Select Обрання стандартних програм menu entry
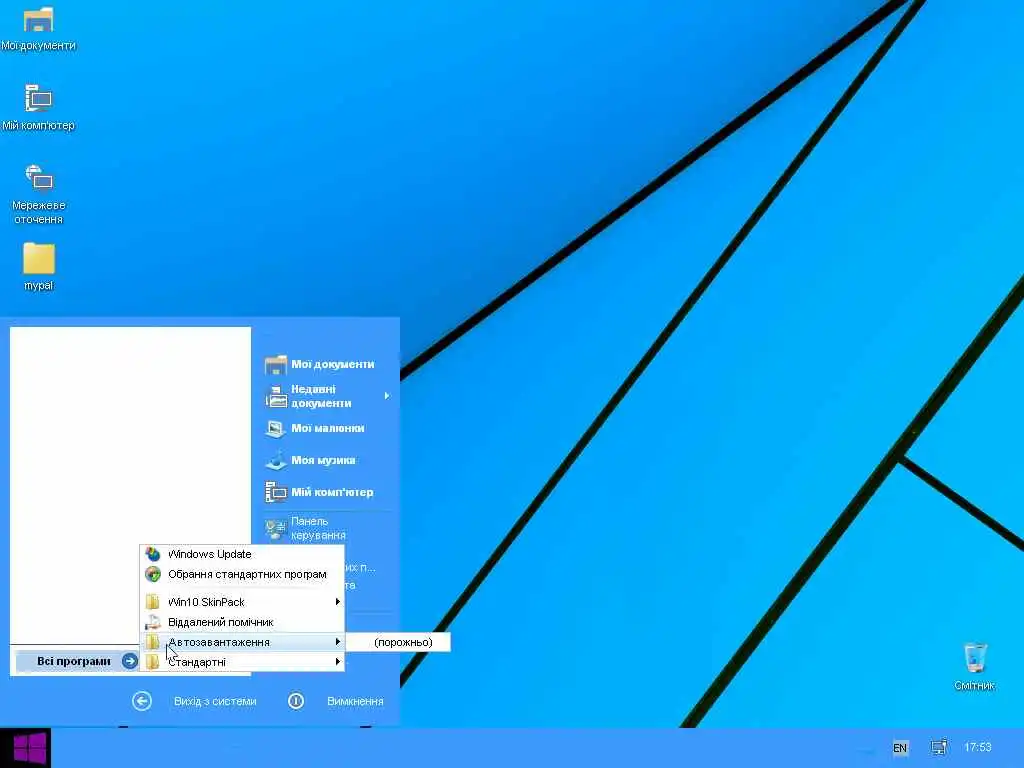Image resolution: width=1024 pixels, height=768 pixels. point(242,574)
